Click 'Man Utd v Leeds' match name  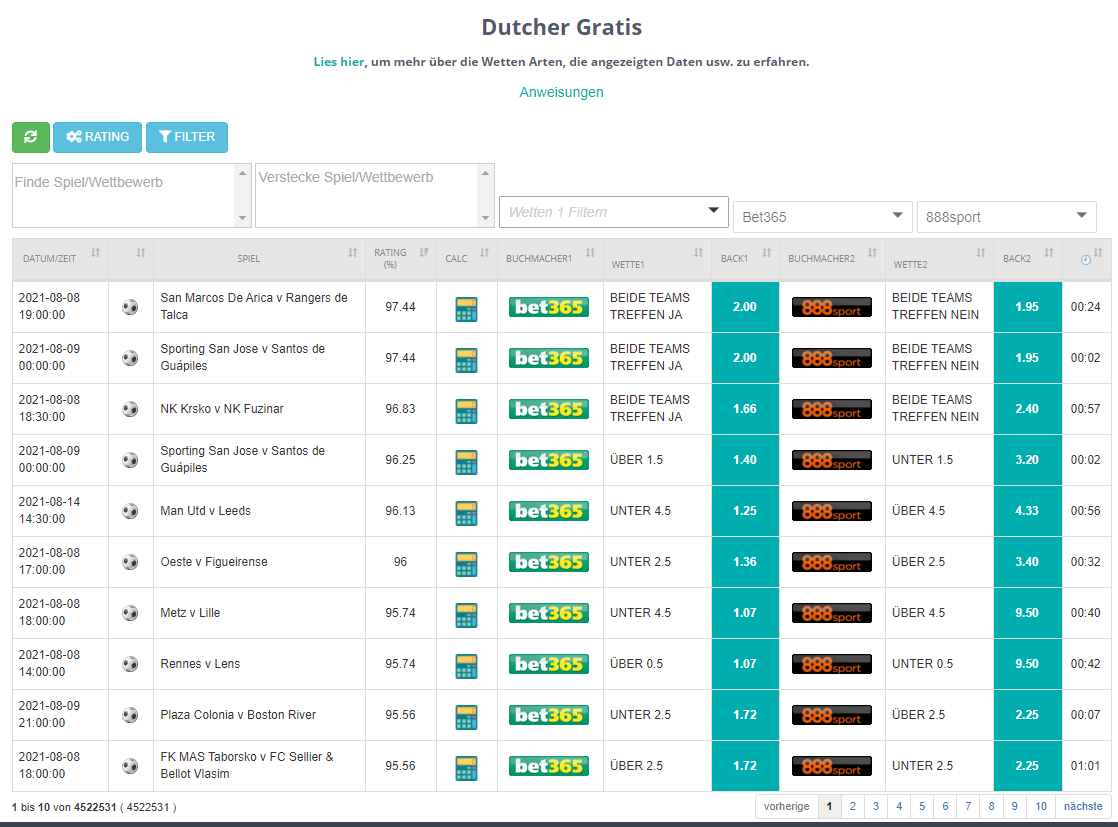205,511
